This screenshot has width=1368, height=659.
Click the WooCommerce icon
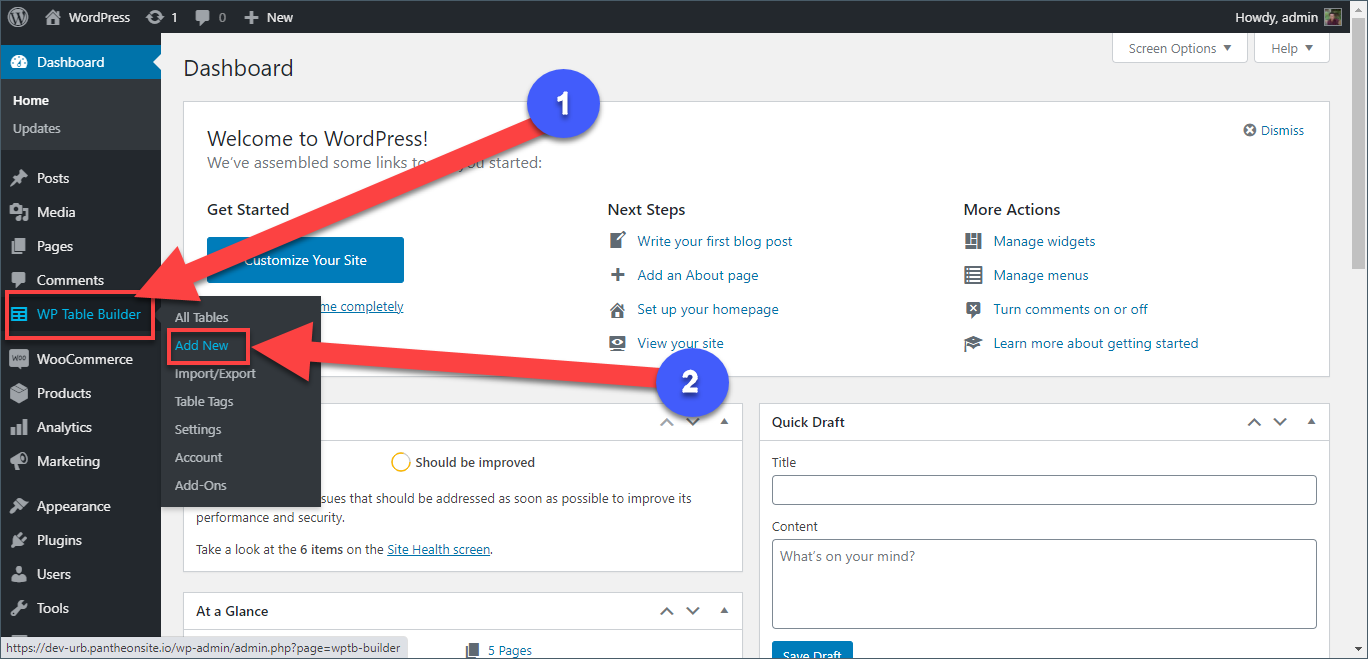pyautogui.click(x=19, y=359)
